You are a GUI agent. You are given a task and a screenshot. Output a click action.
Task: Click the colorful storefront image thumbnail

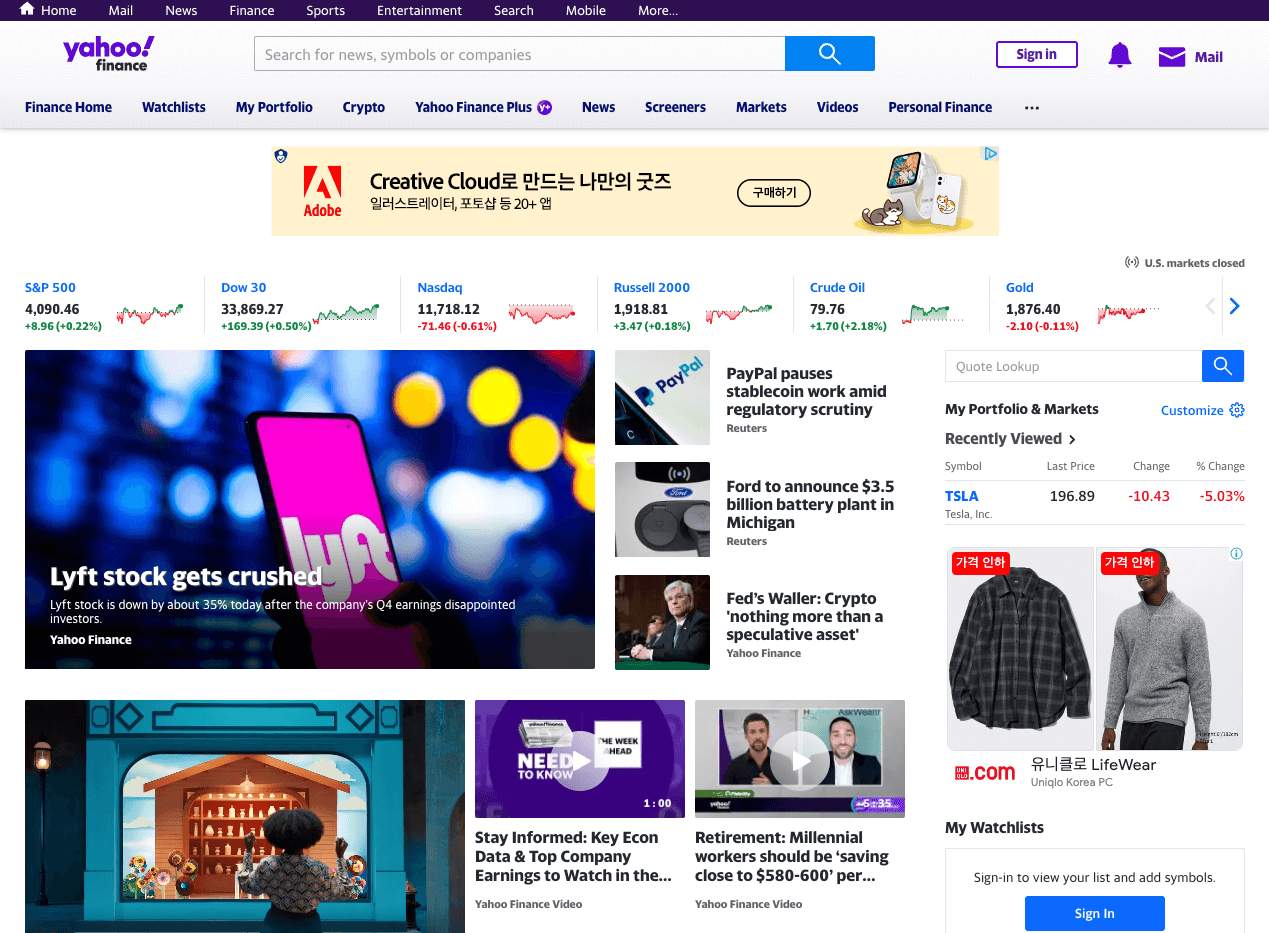pos(245,816)
